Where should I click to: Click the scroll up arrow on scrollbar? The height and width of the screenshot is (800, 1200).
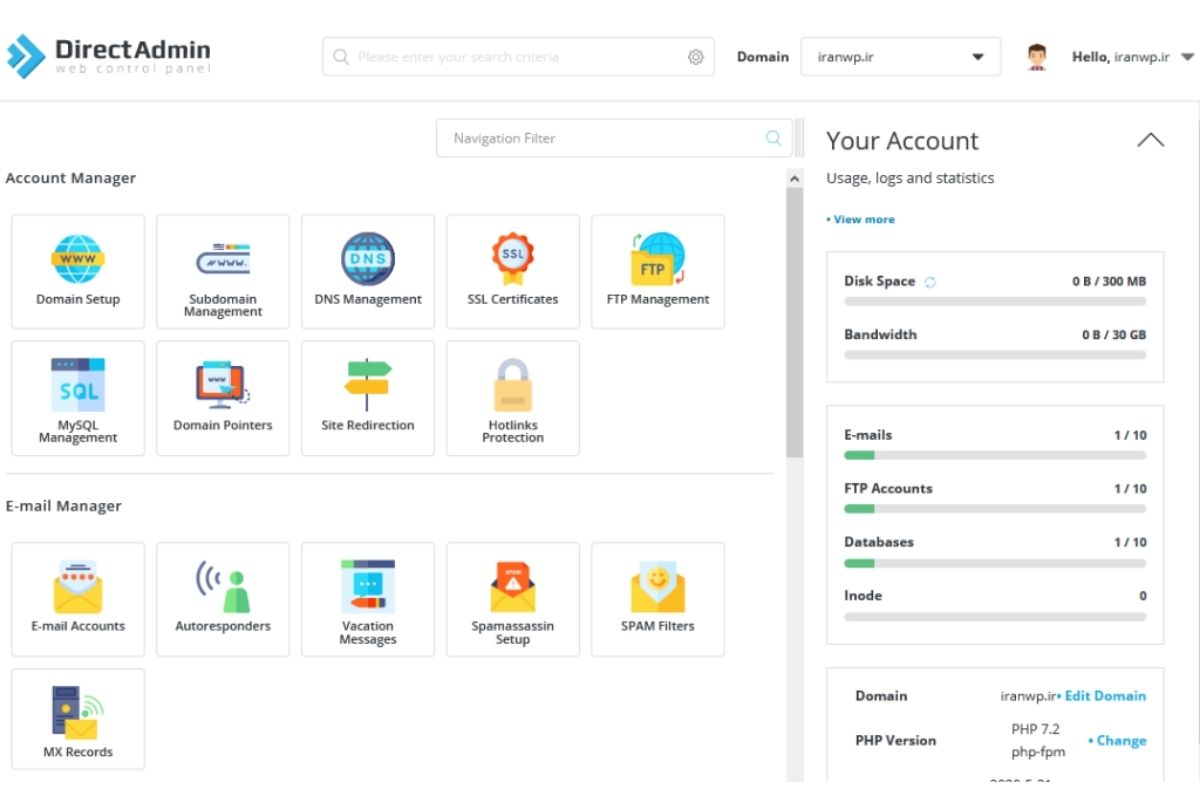tap(795, 178)
